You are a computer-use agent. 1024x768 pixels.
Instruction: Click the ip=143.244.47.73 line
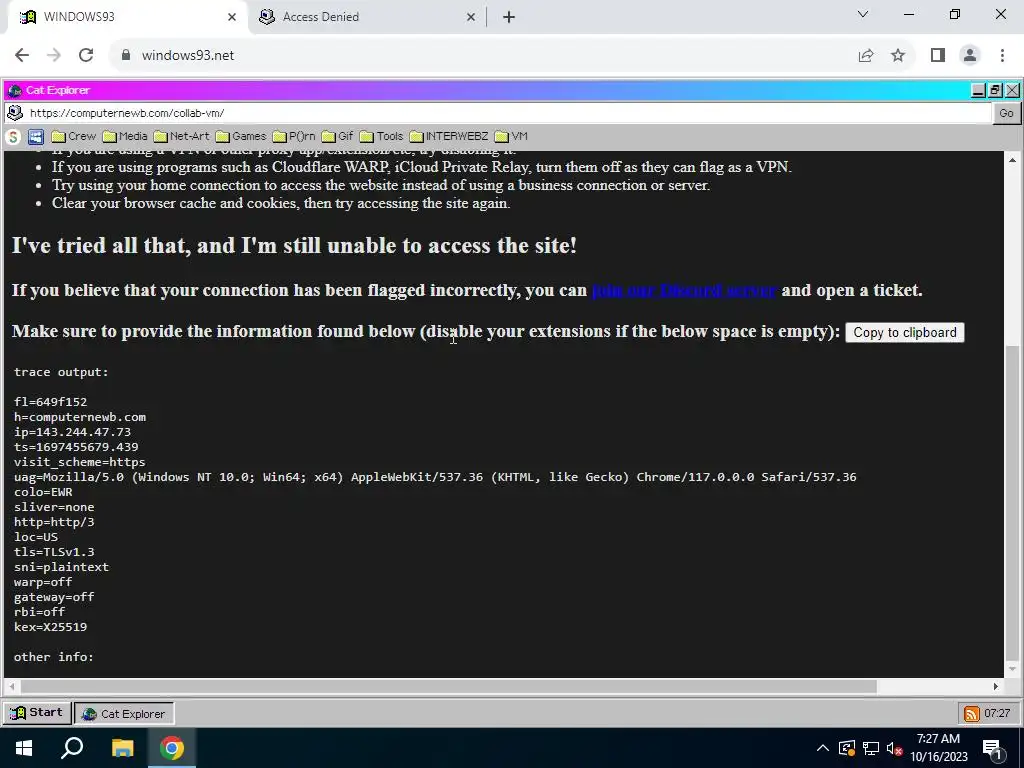[x=72, y=432]
